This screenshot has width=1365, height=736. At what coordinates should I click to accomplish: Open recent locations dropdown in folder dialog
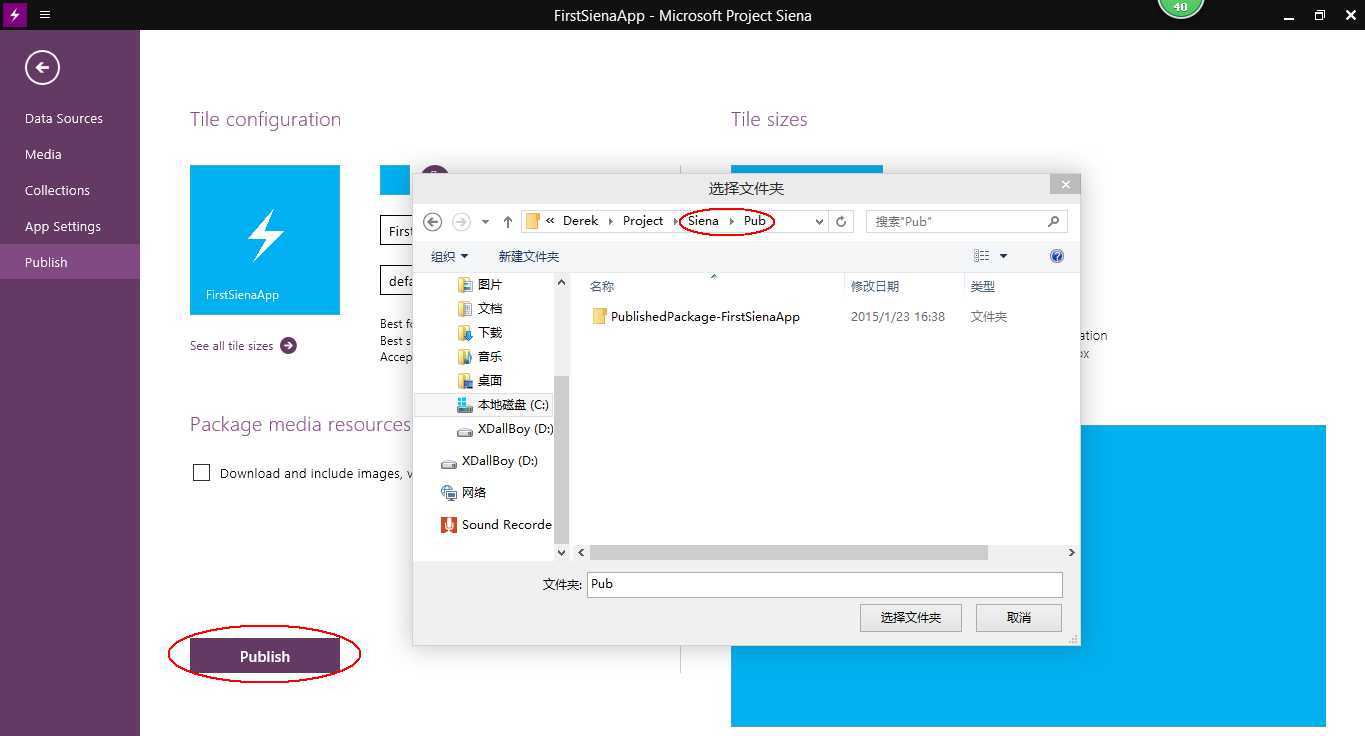pos(485,222)
